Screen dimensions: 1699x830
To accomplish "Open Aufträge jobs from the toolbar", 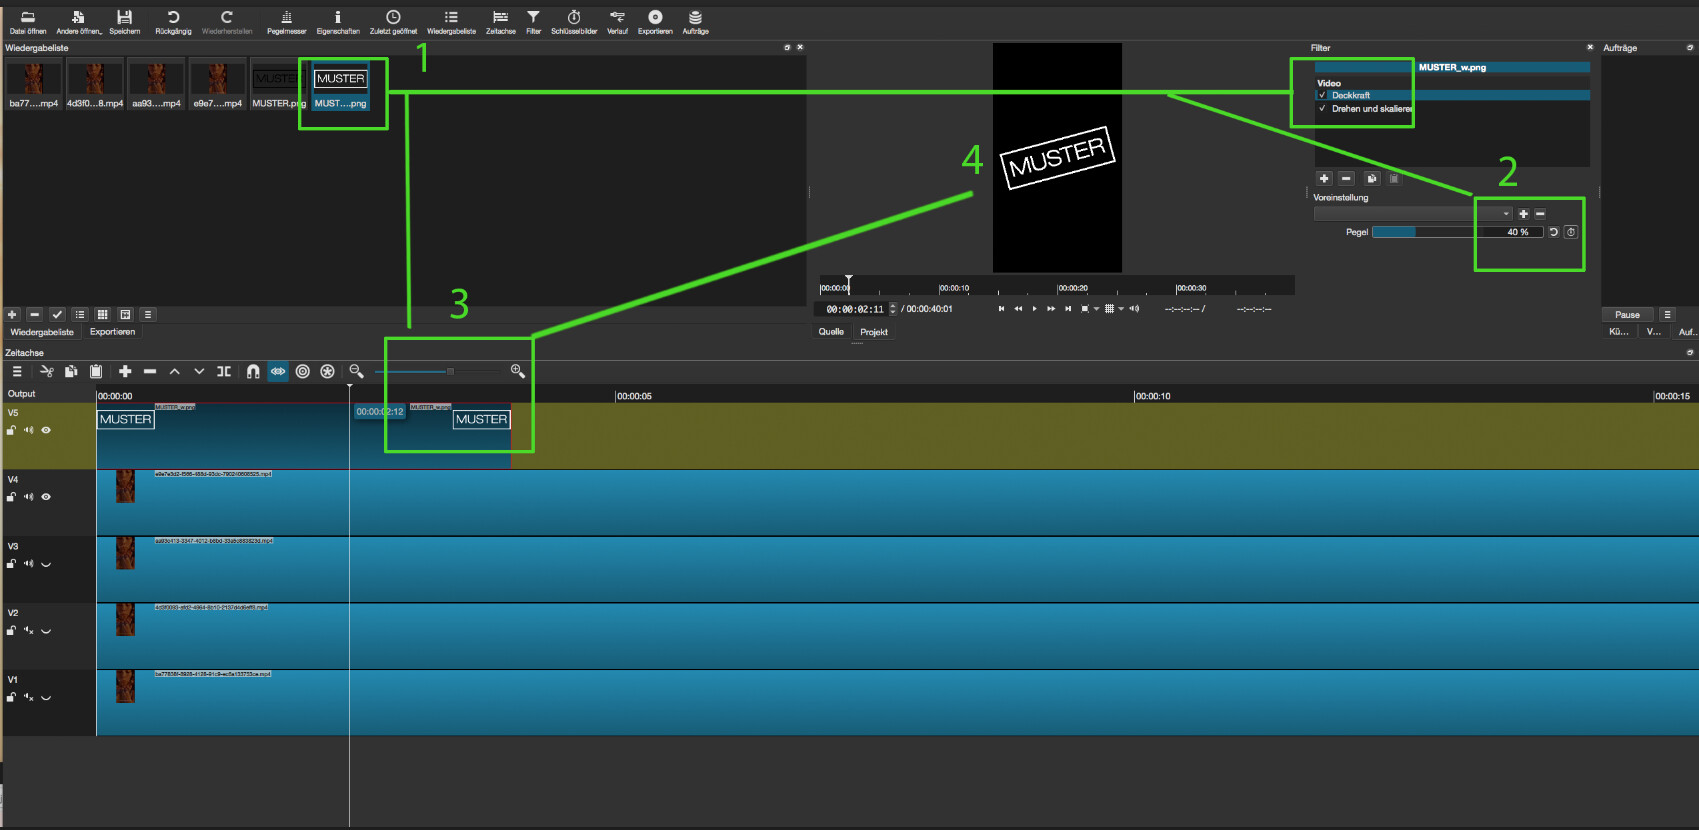I will tap(695, 22).
